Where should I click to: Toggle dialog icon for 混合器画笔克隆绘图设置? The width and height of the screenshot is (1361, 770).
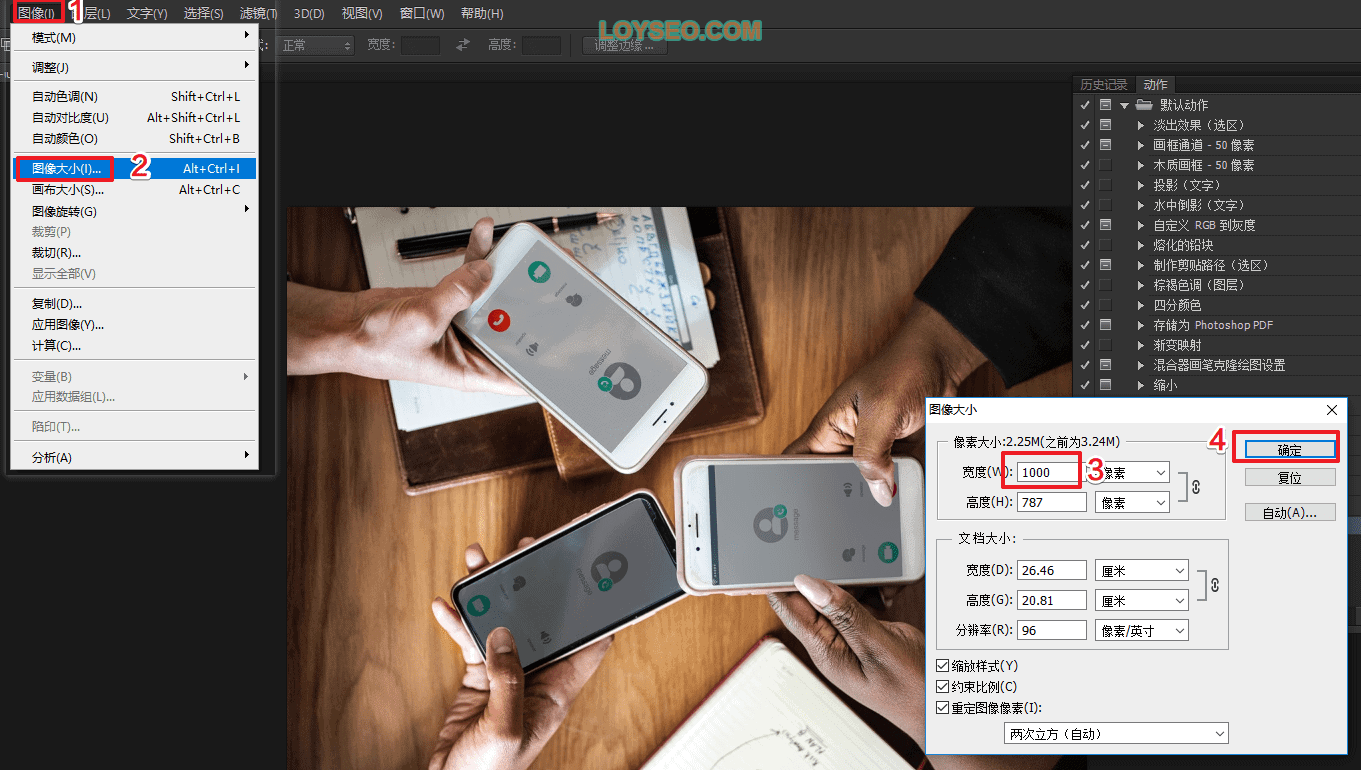[1105, 365]
